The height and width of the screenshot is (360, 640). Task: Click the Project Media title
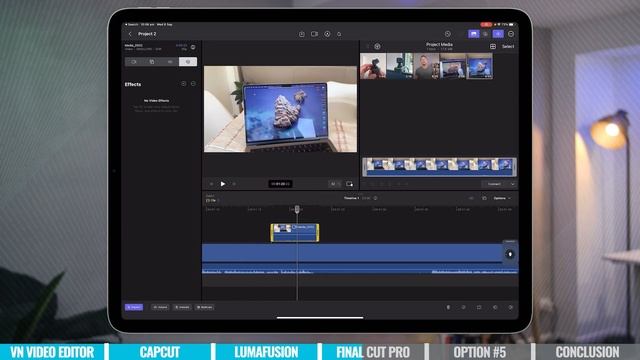[x=439, y=44]
